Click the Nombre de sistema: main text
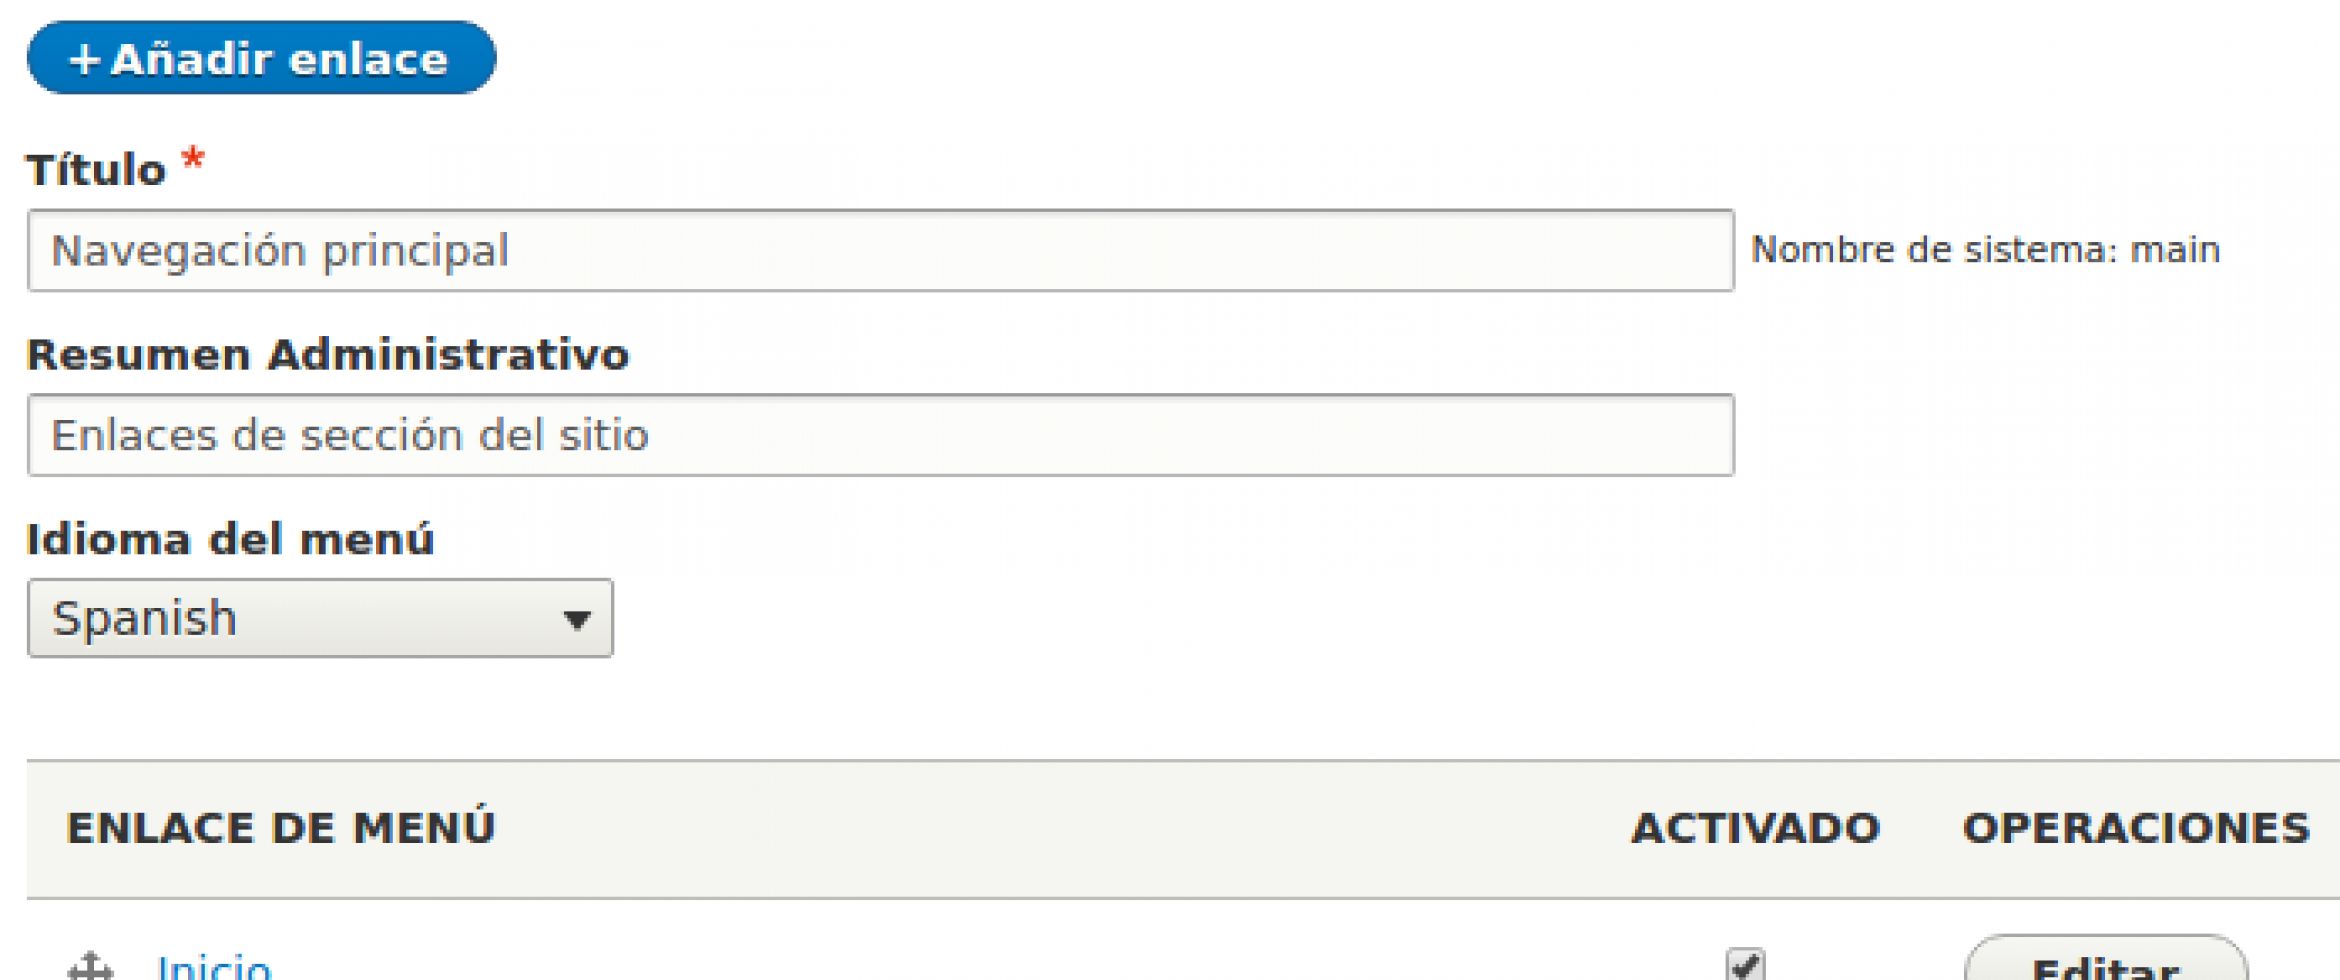This screenshot has width=2340, height=980. tap(1985, 249)
